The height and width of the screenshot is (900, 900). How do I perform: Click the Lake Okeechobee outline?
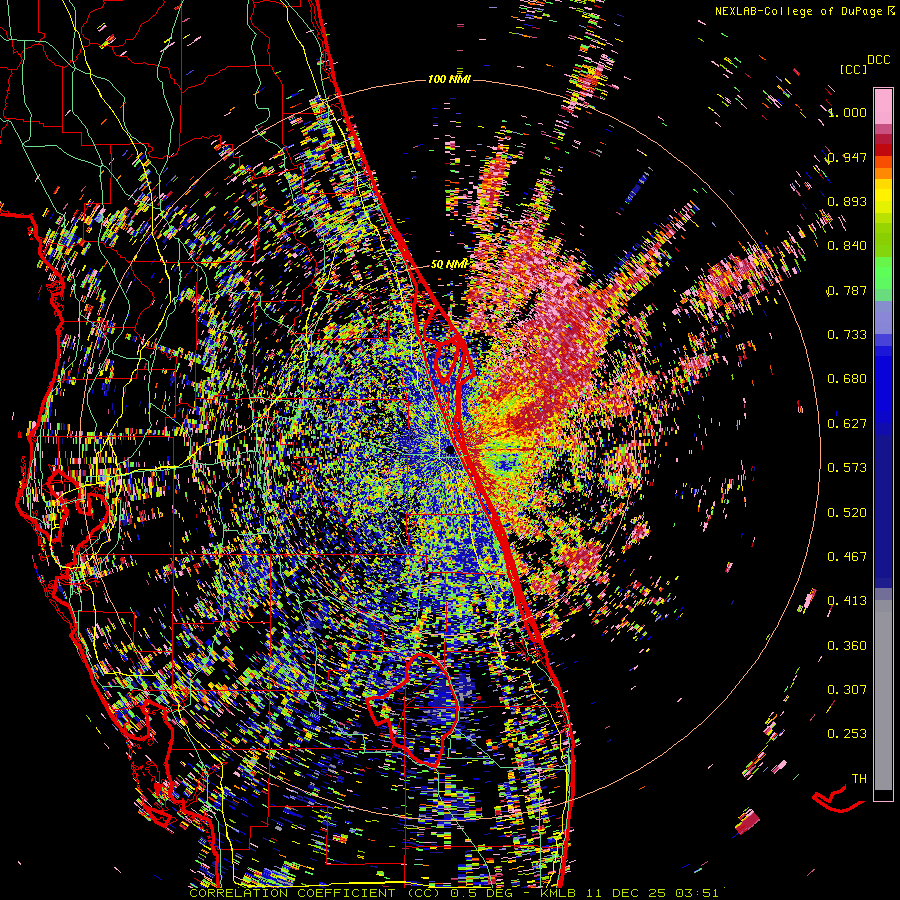414,711
